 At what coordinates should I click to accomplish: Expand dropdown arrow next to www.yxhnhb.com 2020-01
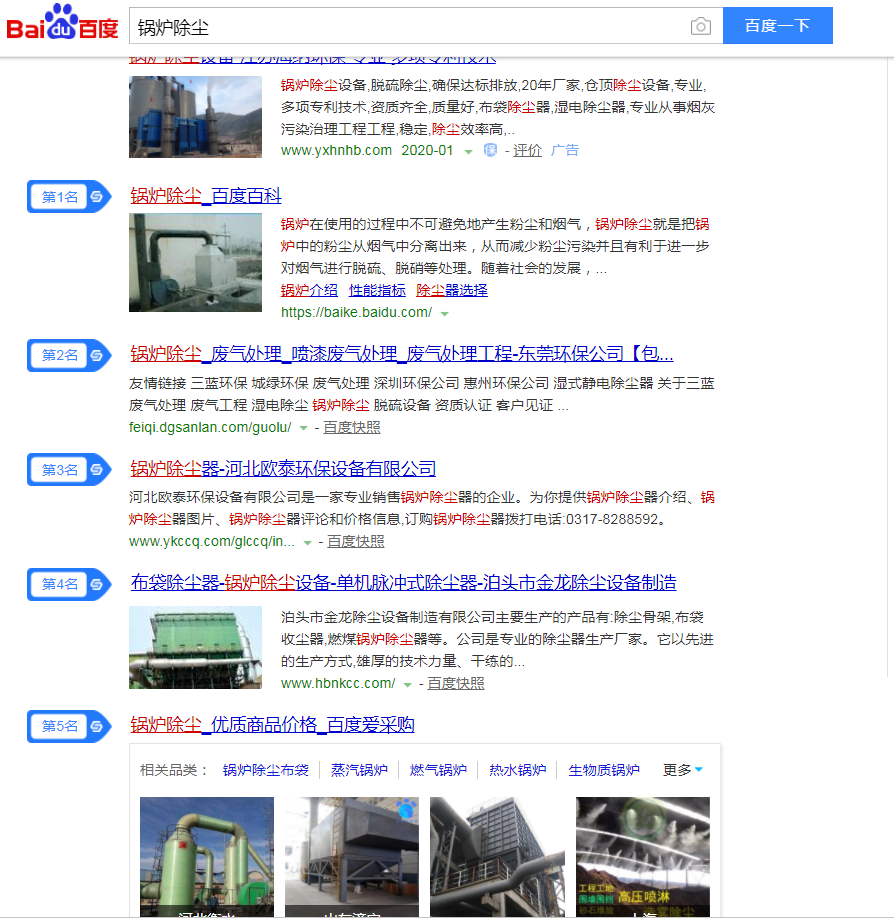point(468,152)
